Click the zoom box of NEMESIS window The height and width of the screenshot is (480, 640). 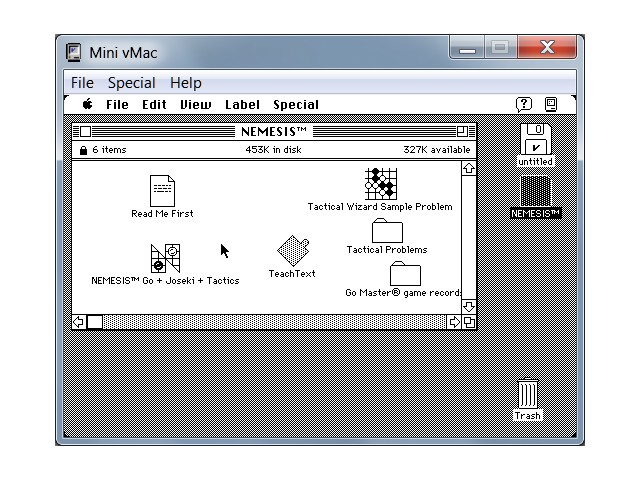coord(462,131)
